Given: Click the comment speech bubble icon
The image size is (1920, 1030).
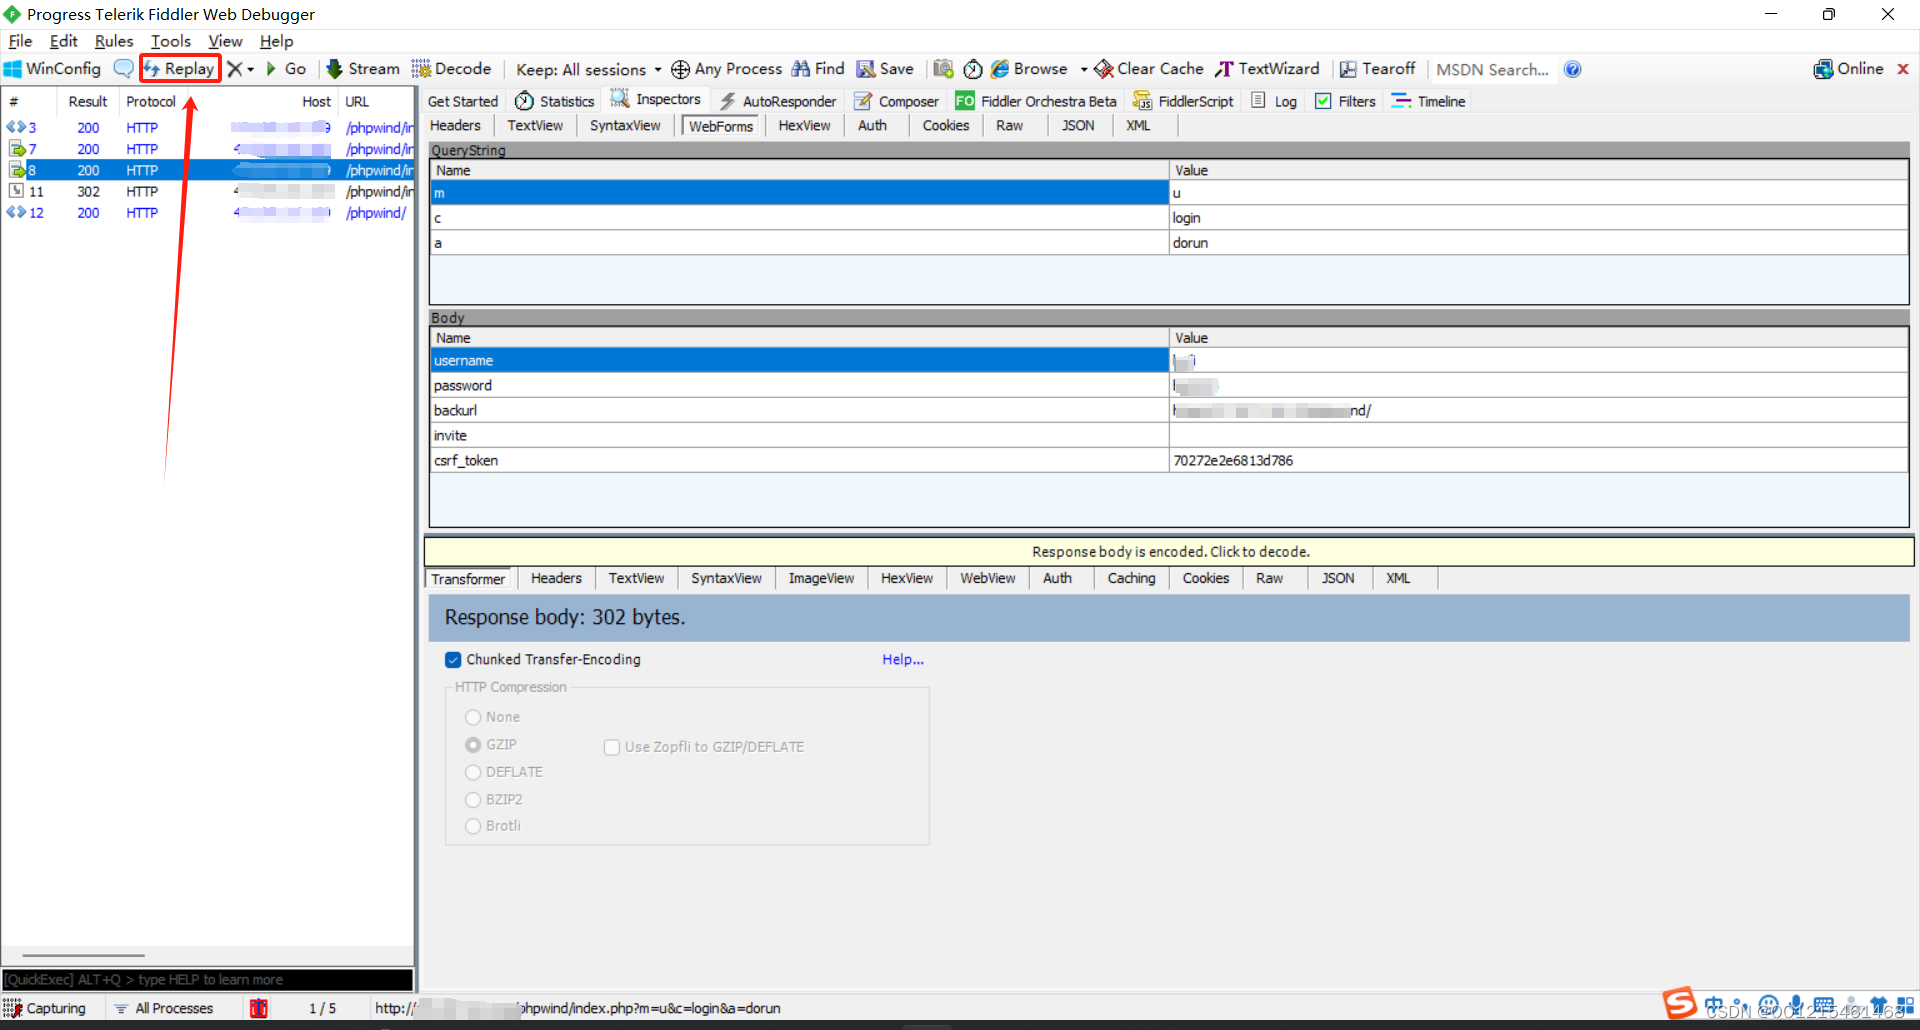Looking at the screenshot, I should click(123, 69).
